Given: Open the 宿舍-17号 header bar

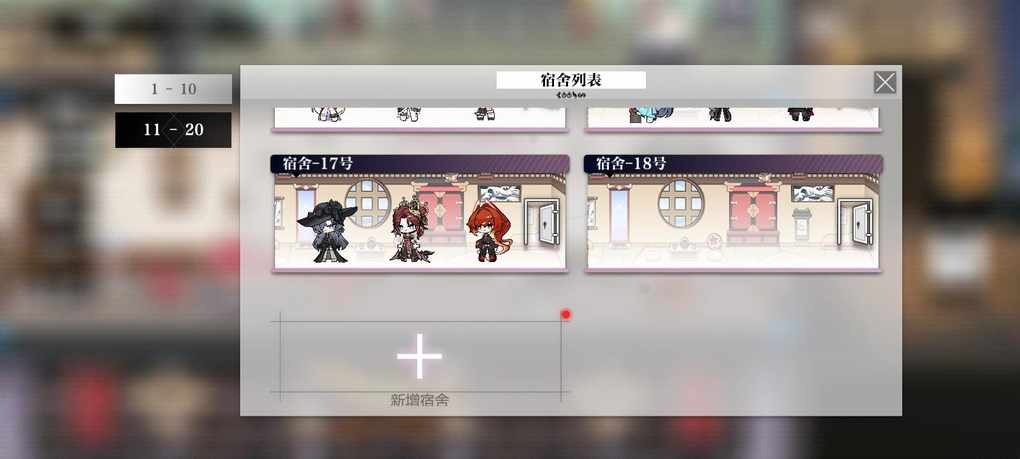Looking at the screenshot, I should [420, 164].
